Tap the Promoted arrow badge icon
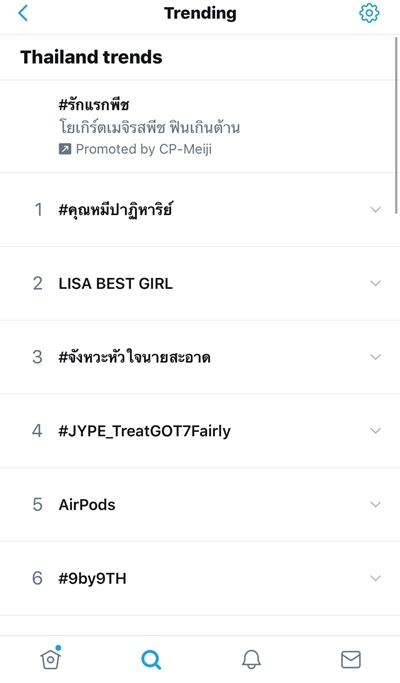Viewport: 400px width, 683px height. 65,149
